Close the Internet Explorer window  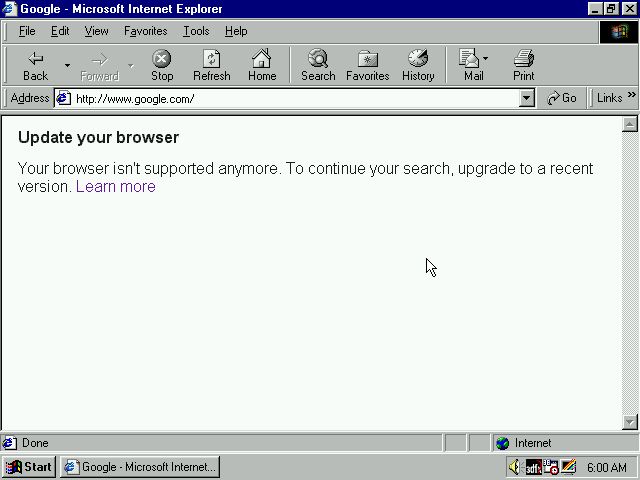629,9
